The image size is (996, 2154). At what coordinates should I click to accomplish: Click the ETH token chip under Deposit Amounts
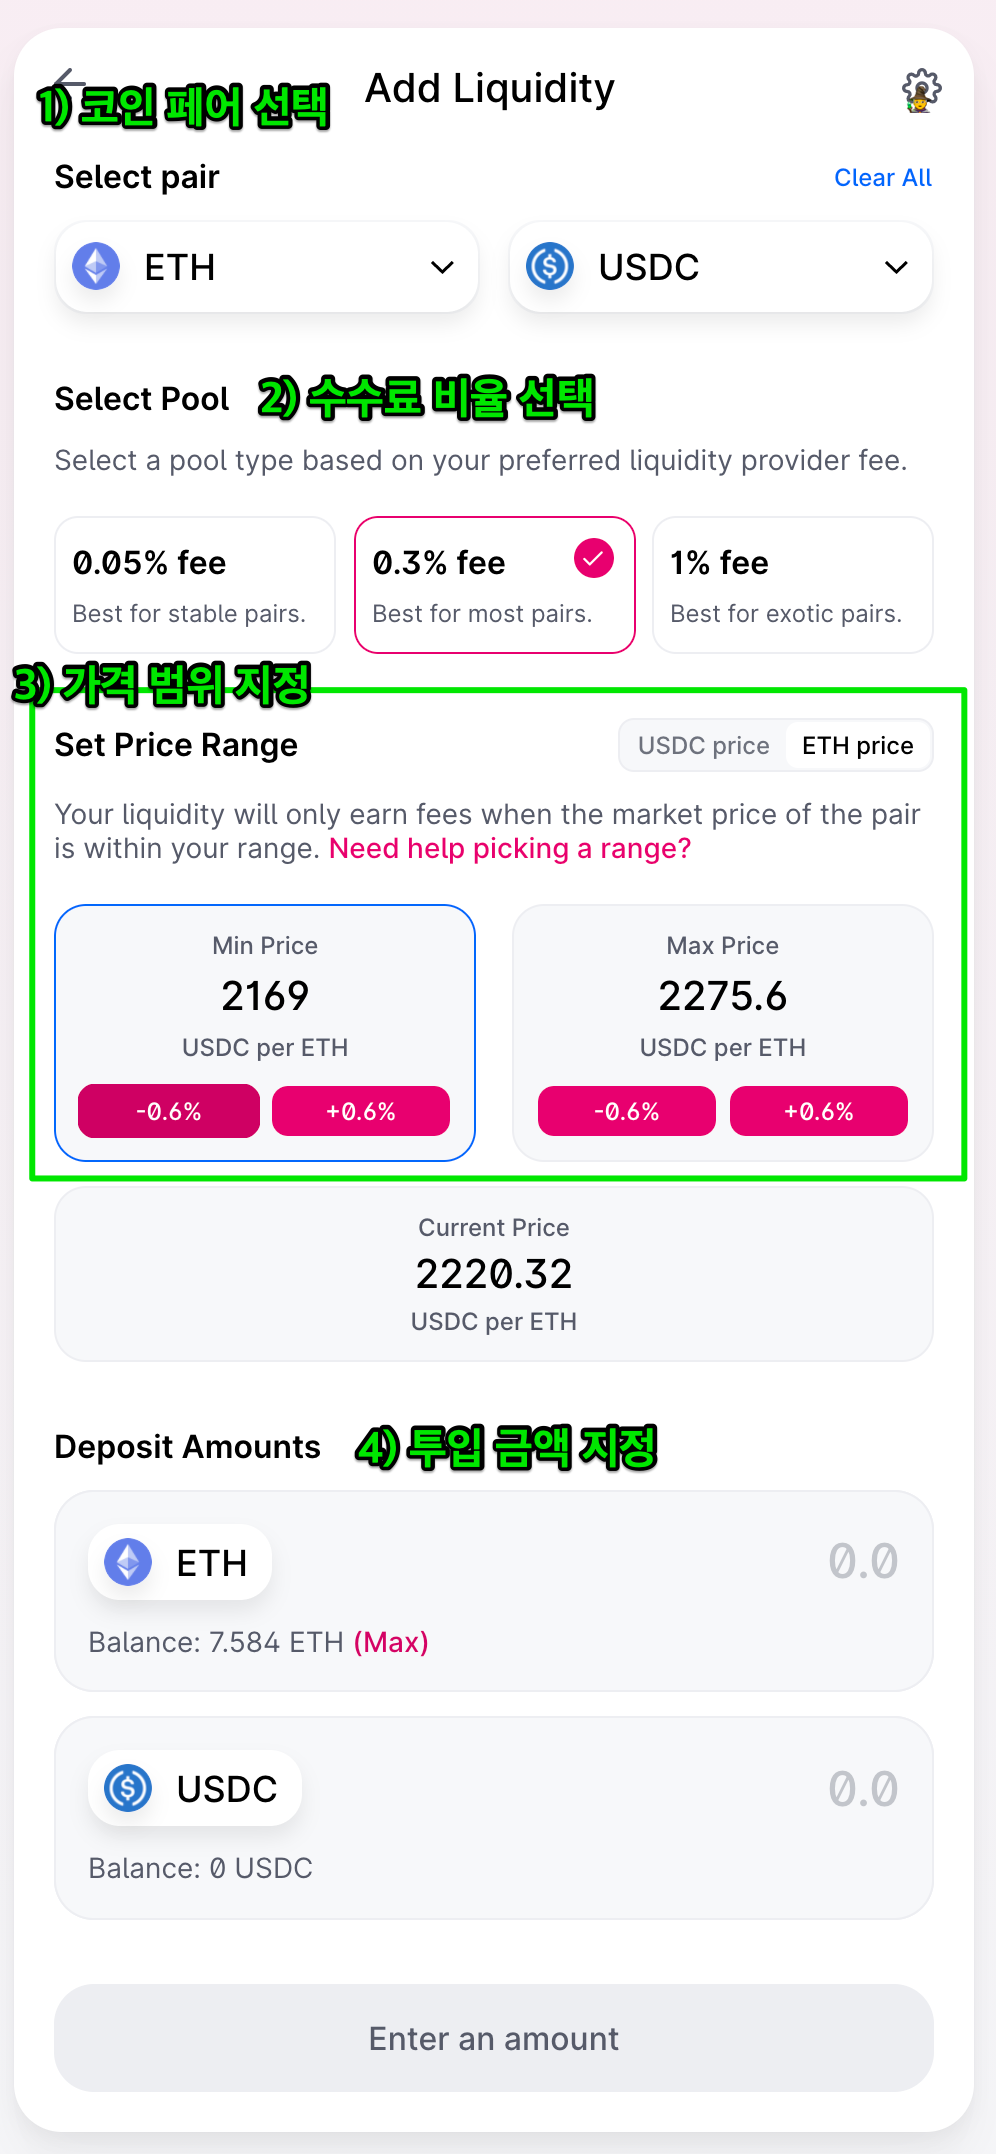(180, 1562)
